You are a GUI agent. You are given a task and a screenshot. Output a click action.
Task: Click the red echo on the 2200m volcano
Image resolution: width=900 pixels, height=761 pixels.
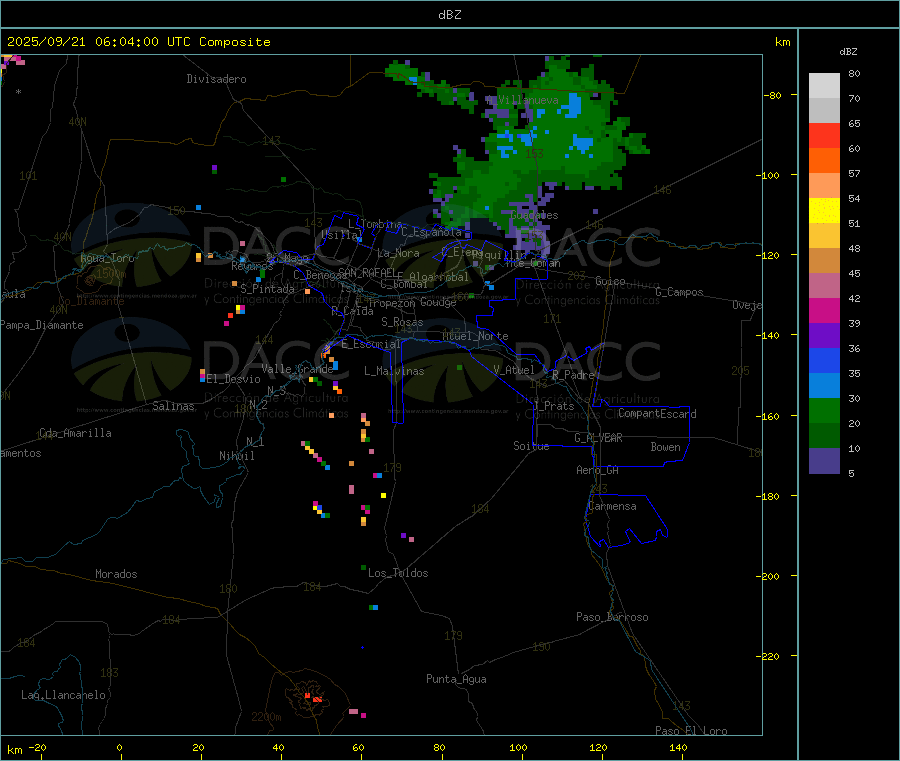[314, 698]
